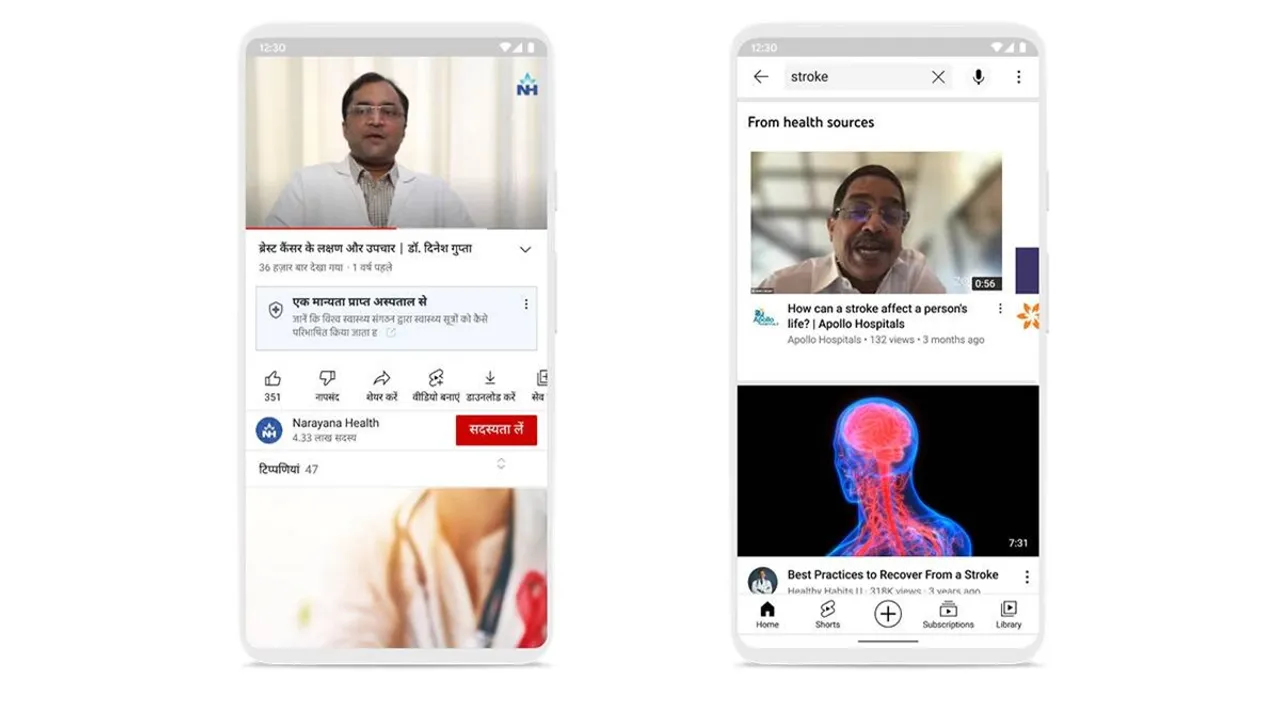Tap the download arrow icon
The height and width of the screenshot is (720, 1280).
coord(490,378)
